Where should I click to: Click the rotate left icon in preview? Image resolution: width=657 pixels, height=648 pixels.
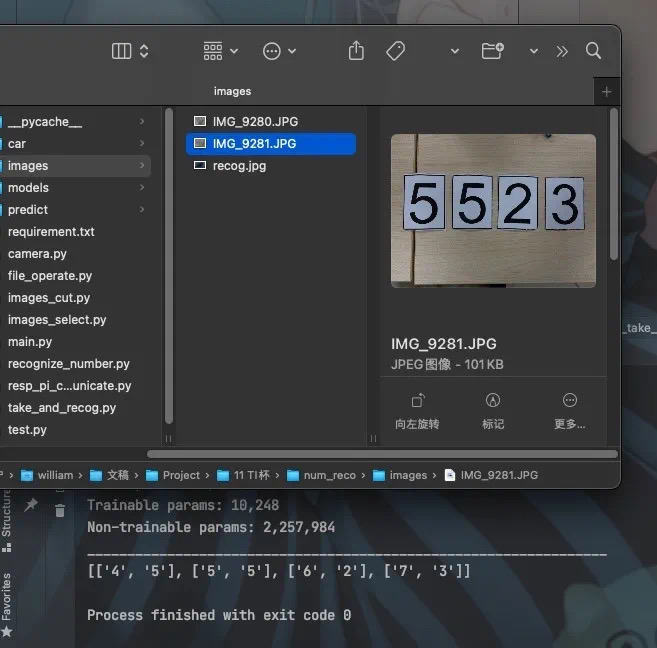pyautogui.click(x=417, y=401)
